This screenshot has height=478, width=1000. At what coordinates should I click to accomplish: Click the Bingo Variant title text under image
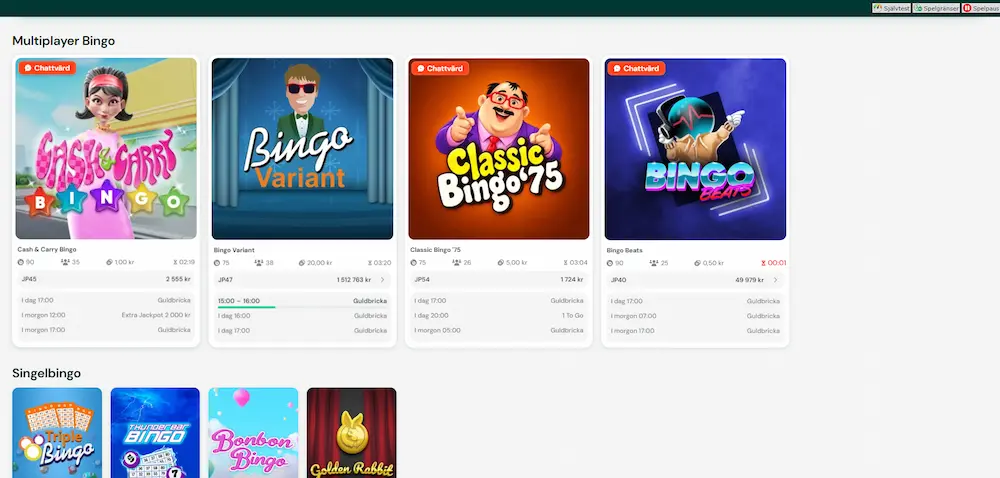[234, 250]
